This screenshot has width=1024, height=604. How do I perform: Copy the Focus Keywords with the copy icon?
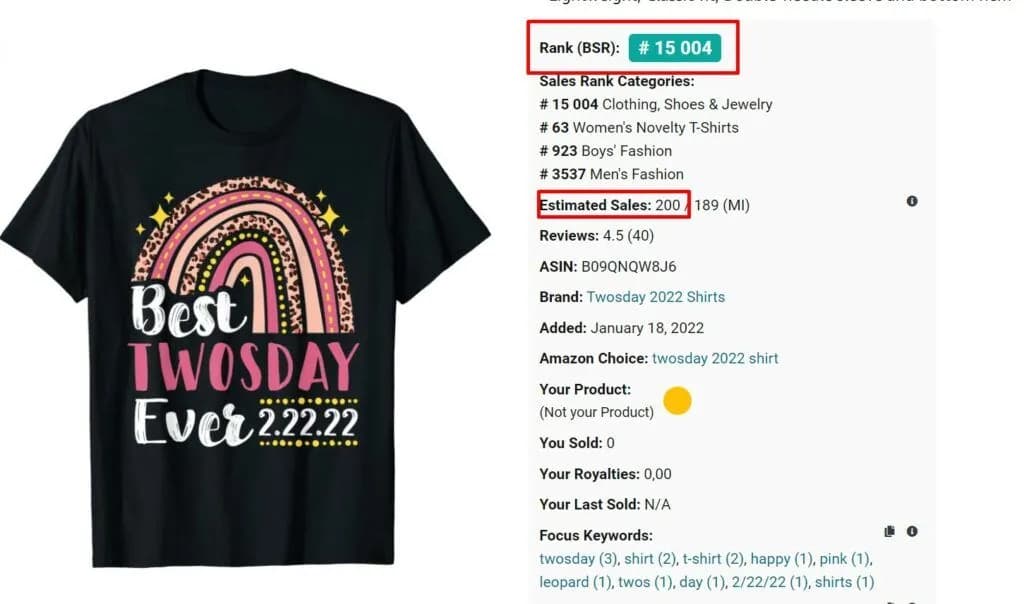click(890, 532)
